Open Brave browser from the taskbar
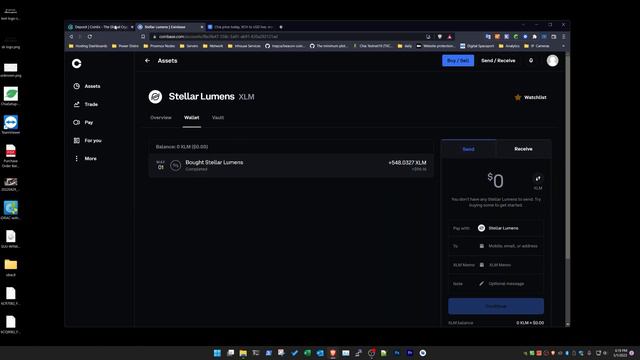The image size is (640, 360). (333, 353)
